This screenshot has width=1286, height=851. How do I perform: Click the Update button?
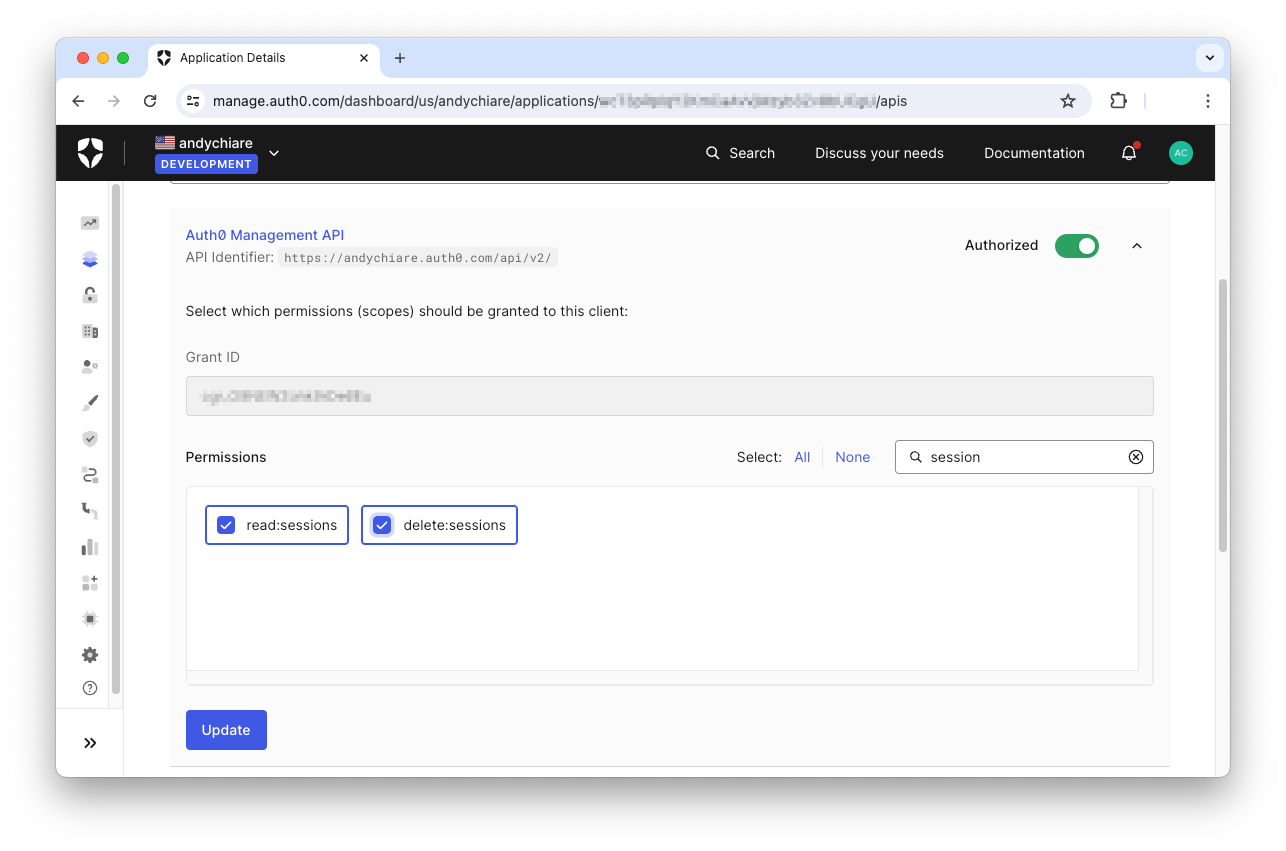coord(226,730)
